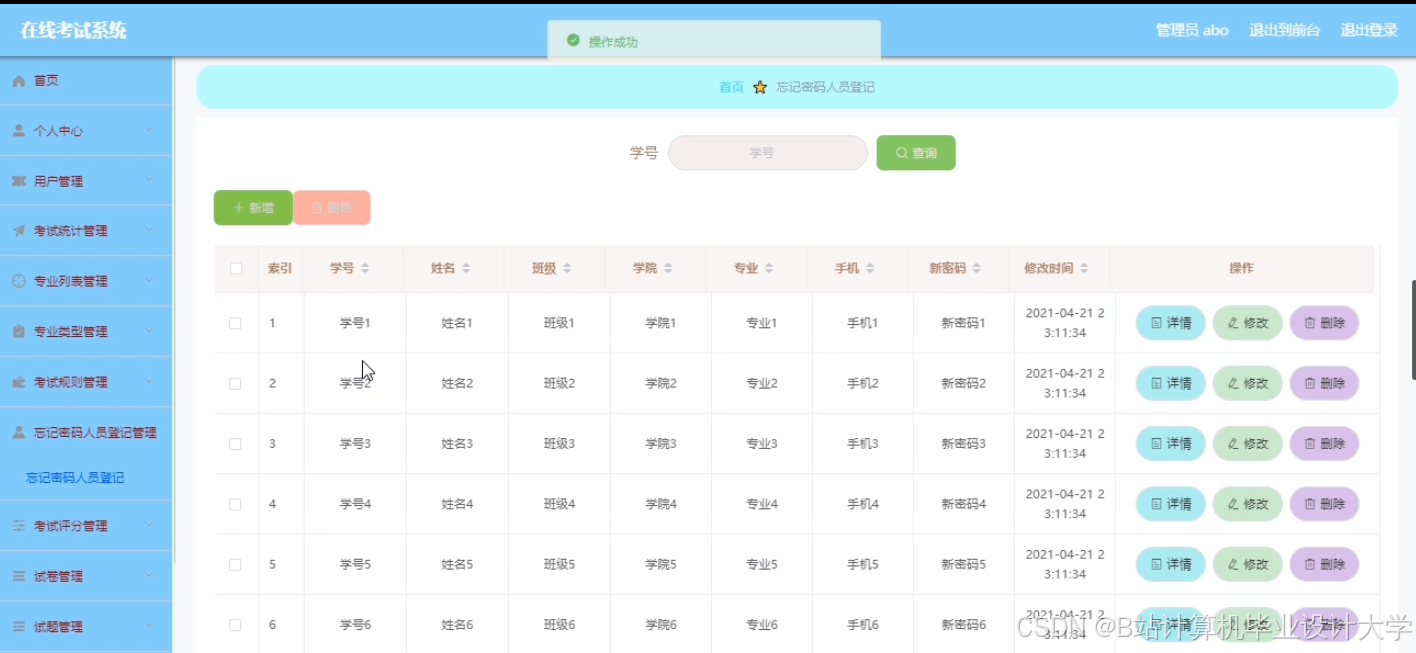Click the 首页 breadcrumb link
Screen dimensions: 1416x653
coord(731,87)
